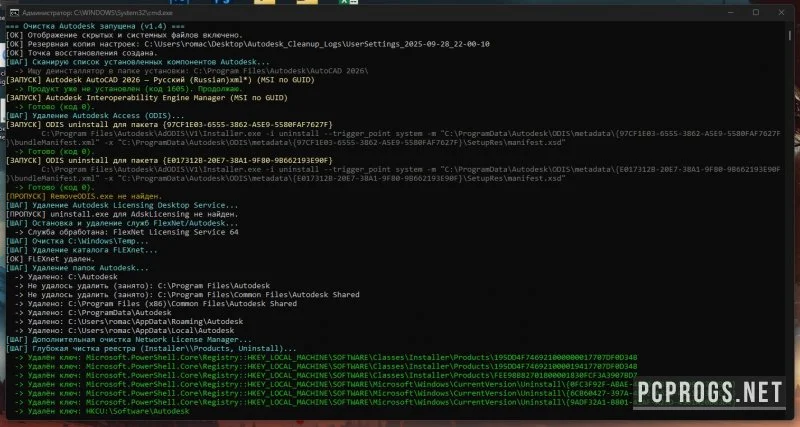The width and height of the screenshot is (800, 427).
Task: Click the 'Глубокая чистка реестра' step line
Action: pyautogui.click(x=151, y=348)
